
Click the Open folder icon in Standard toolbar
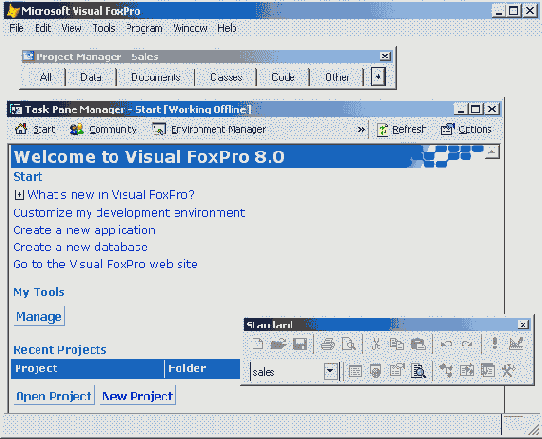279,344
